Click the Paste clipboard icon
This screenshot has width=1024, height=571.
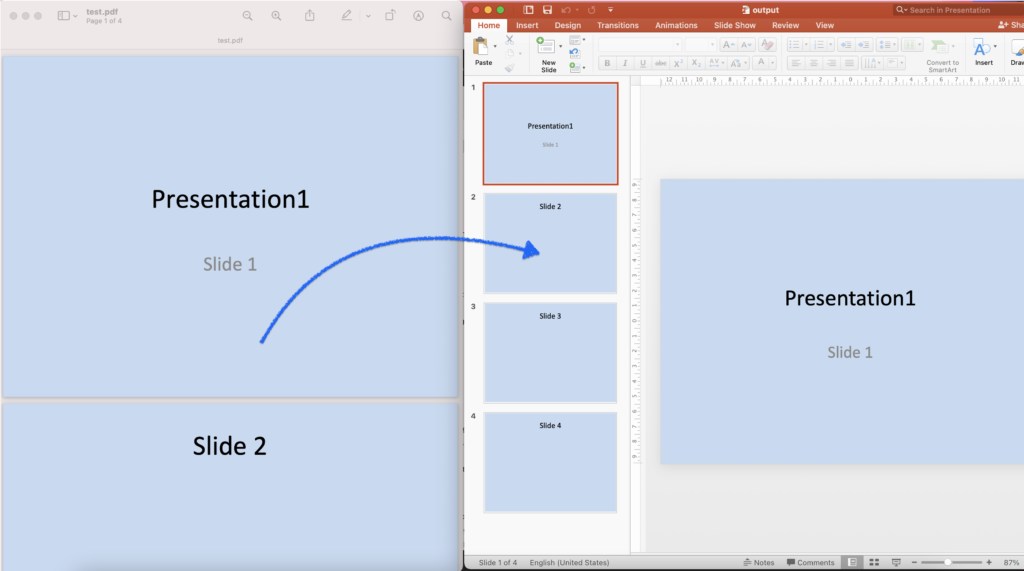(x=482, y=47)
